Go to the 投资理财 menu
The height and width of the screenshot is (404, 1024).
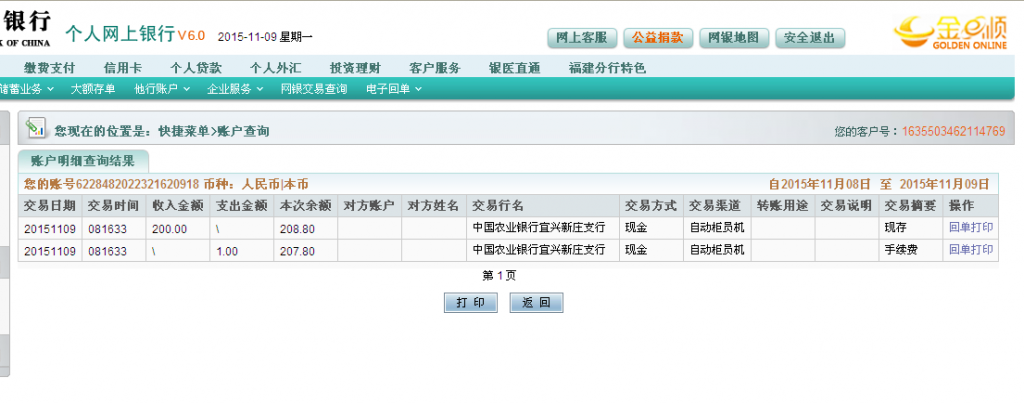(x=355, y=68)
